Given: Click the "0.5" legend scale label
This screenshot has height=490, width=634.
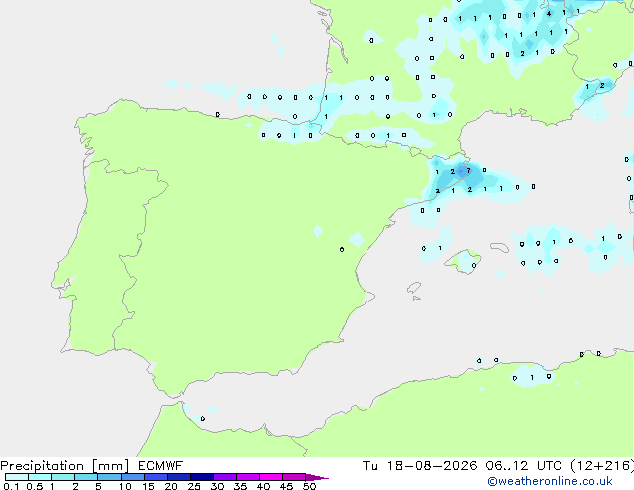Looking at the screenshot, I should pyautogui.click(x=35, y=486).
